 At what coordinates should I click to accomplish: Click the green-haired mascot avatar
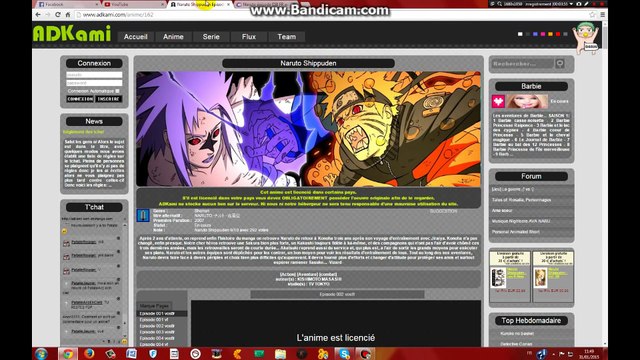pyautogui.click(x=586, y=38)
